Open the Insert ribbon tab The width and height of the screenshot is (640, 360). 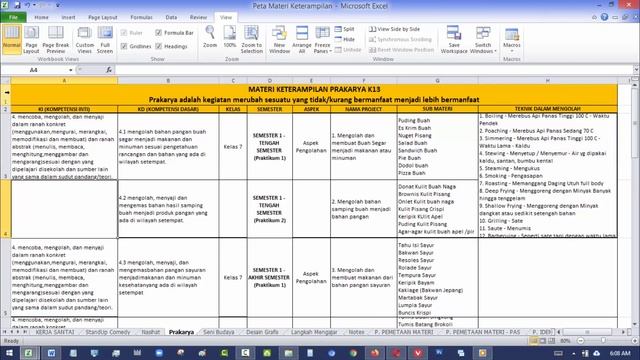(x=68, y=17)
